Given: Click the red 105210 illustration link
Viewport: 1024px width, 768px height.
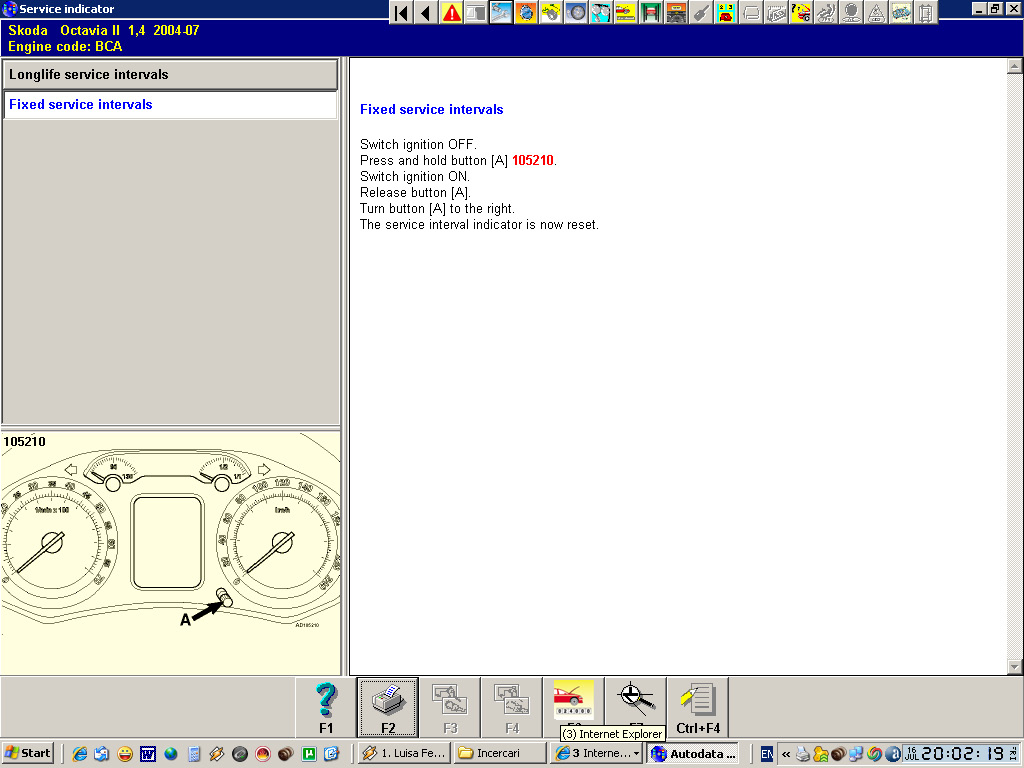Looking at the screenshot, I should click(532, 161).
